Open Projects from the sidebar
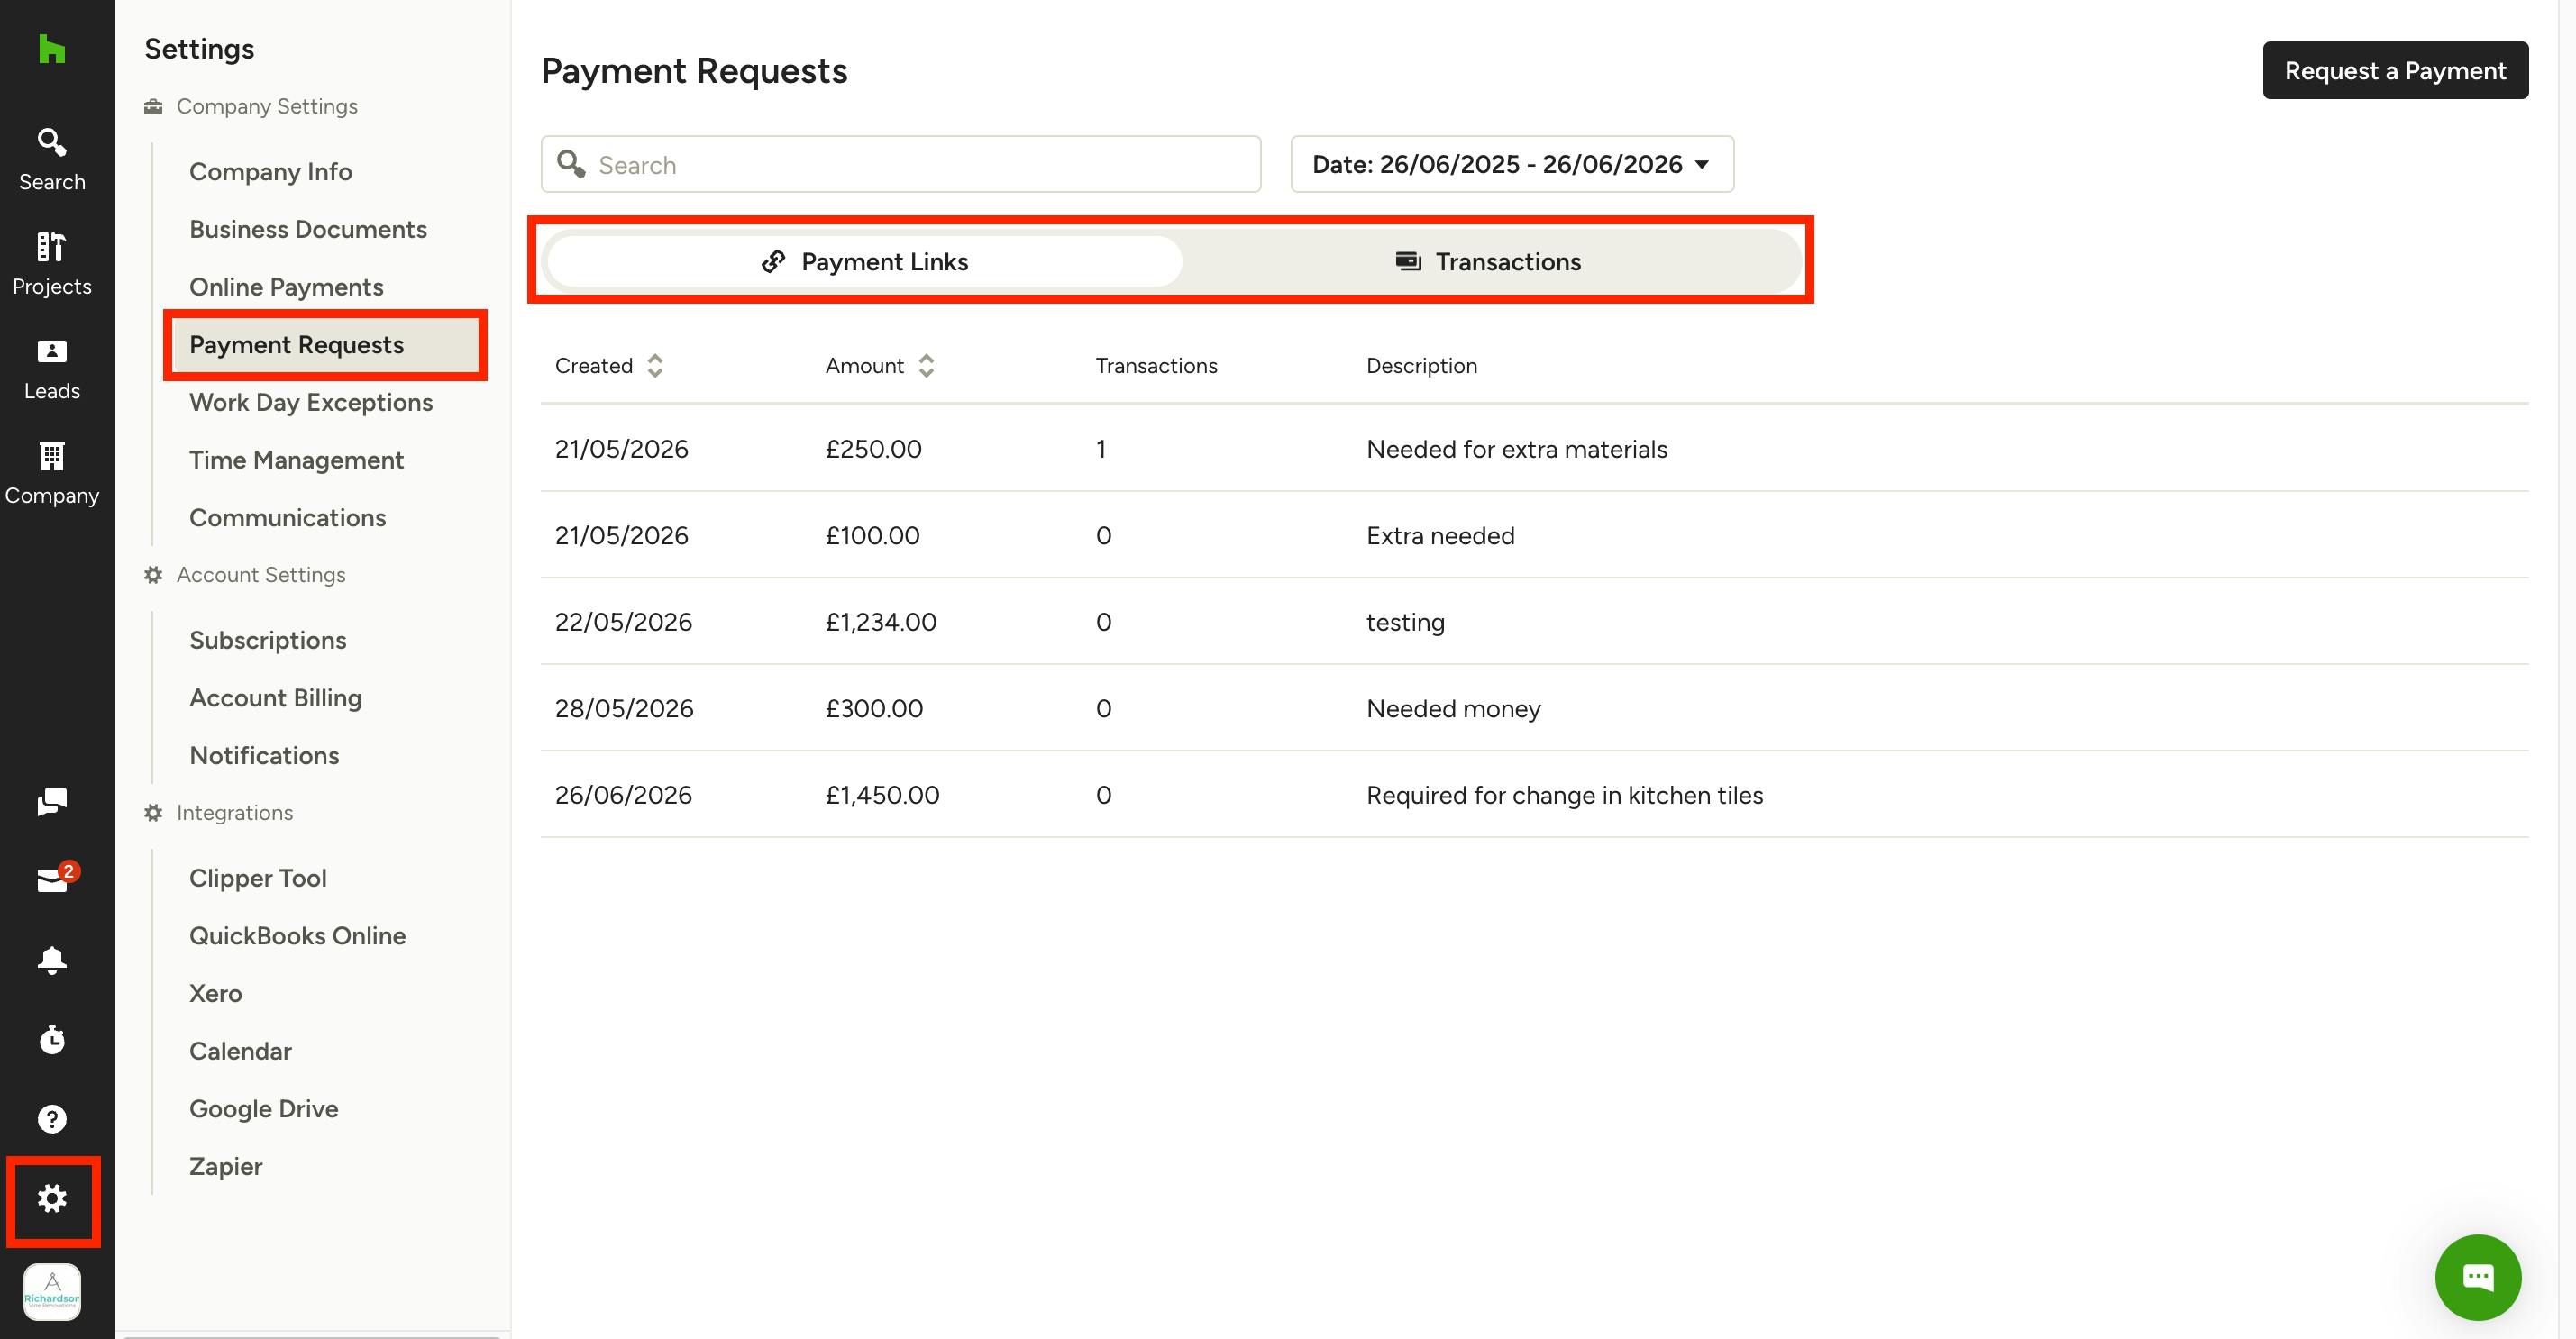The image size is (2576, 1339). tap(52, 264)
